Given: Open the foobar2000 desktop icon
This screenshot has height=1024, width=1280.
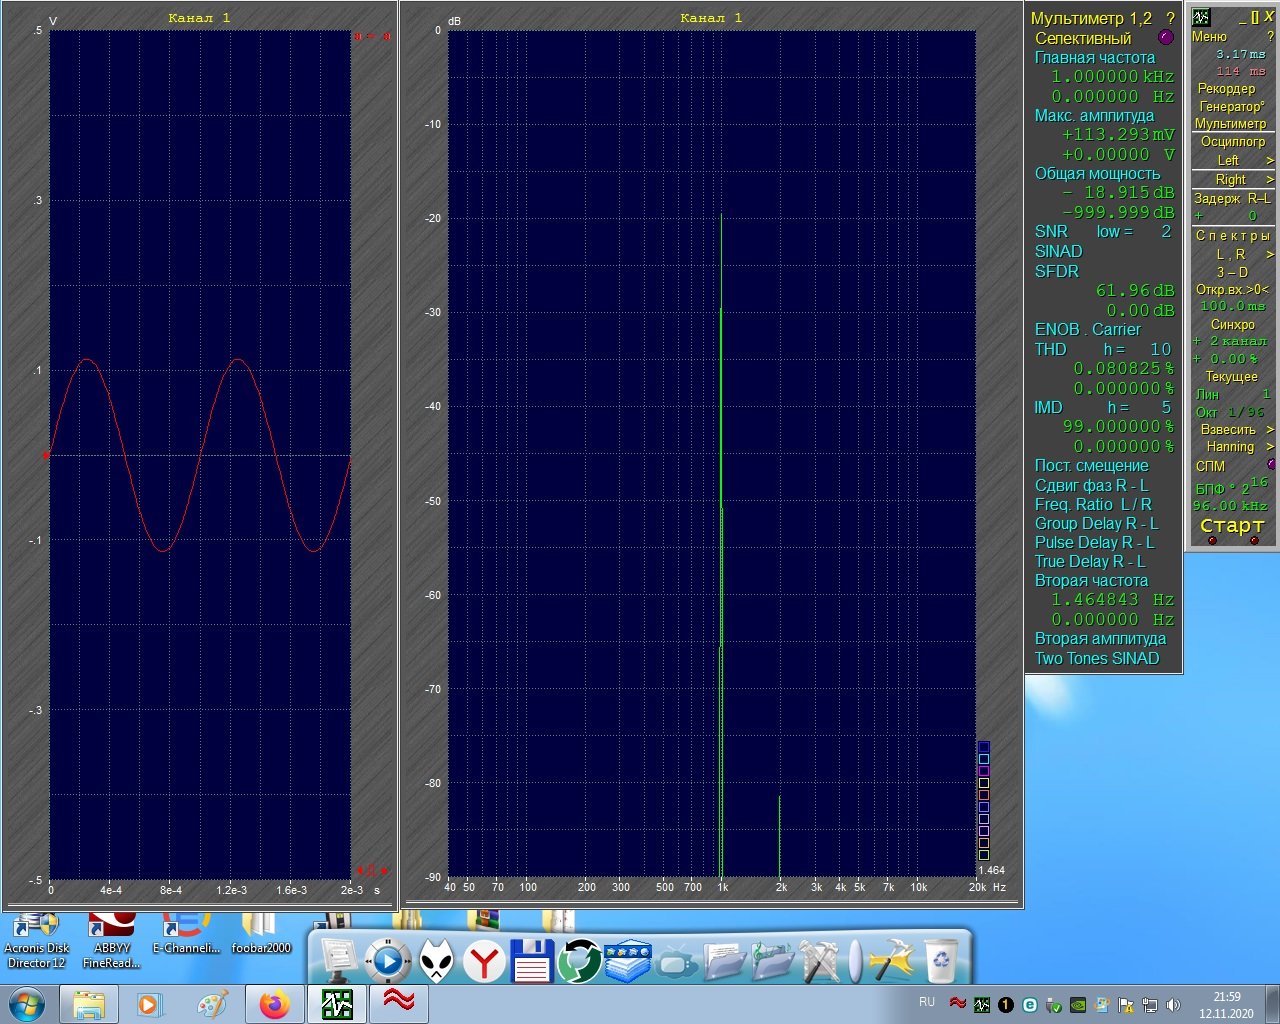Looking at the screenshot, I should tap(261, 934).
